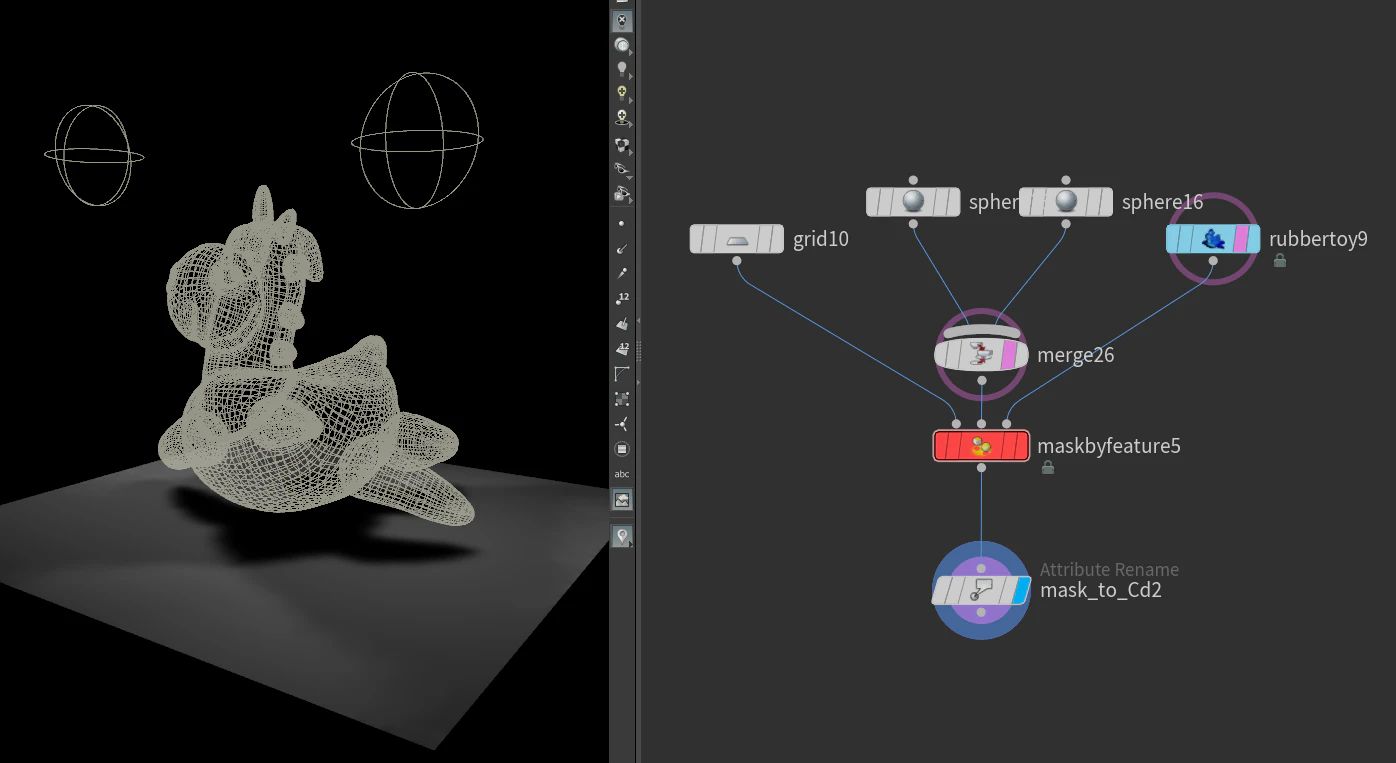The width and height of the screenshot is (1396, 763).
Task: Click the sunglasses hide-objects icon
Action: 622,169
